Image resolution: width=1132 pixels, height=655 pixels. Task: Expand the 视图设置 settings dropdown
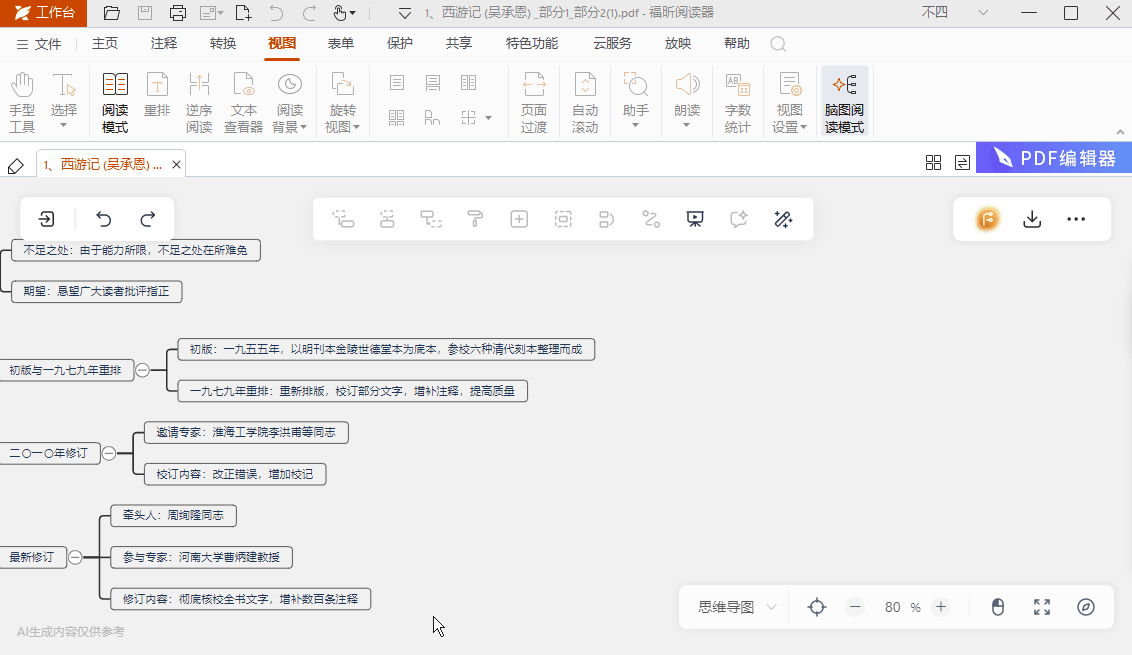(789, 100)
